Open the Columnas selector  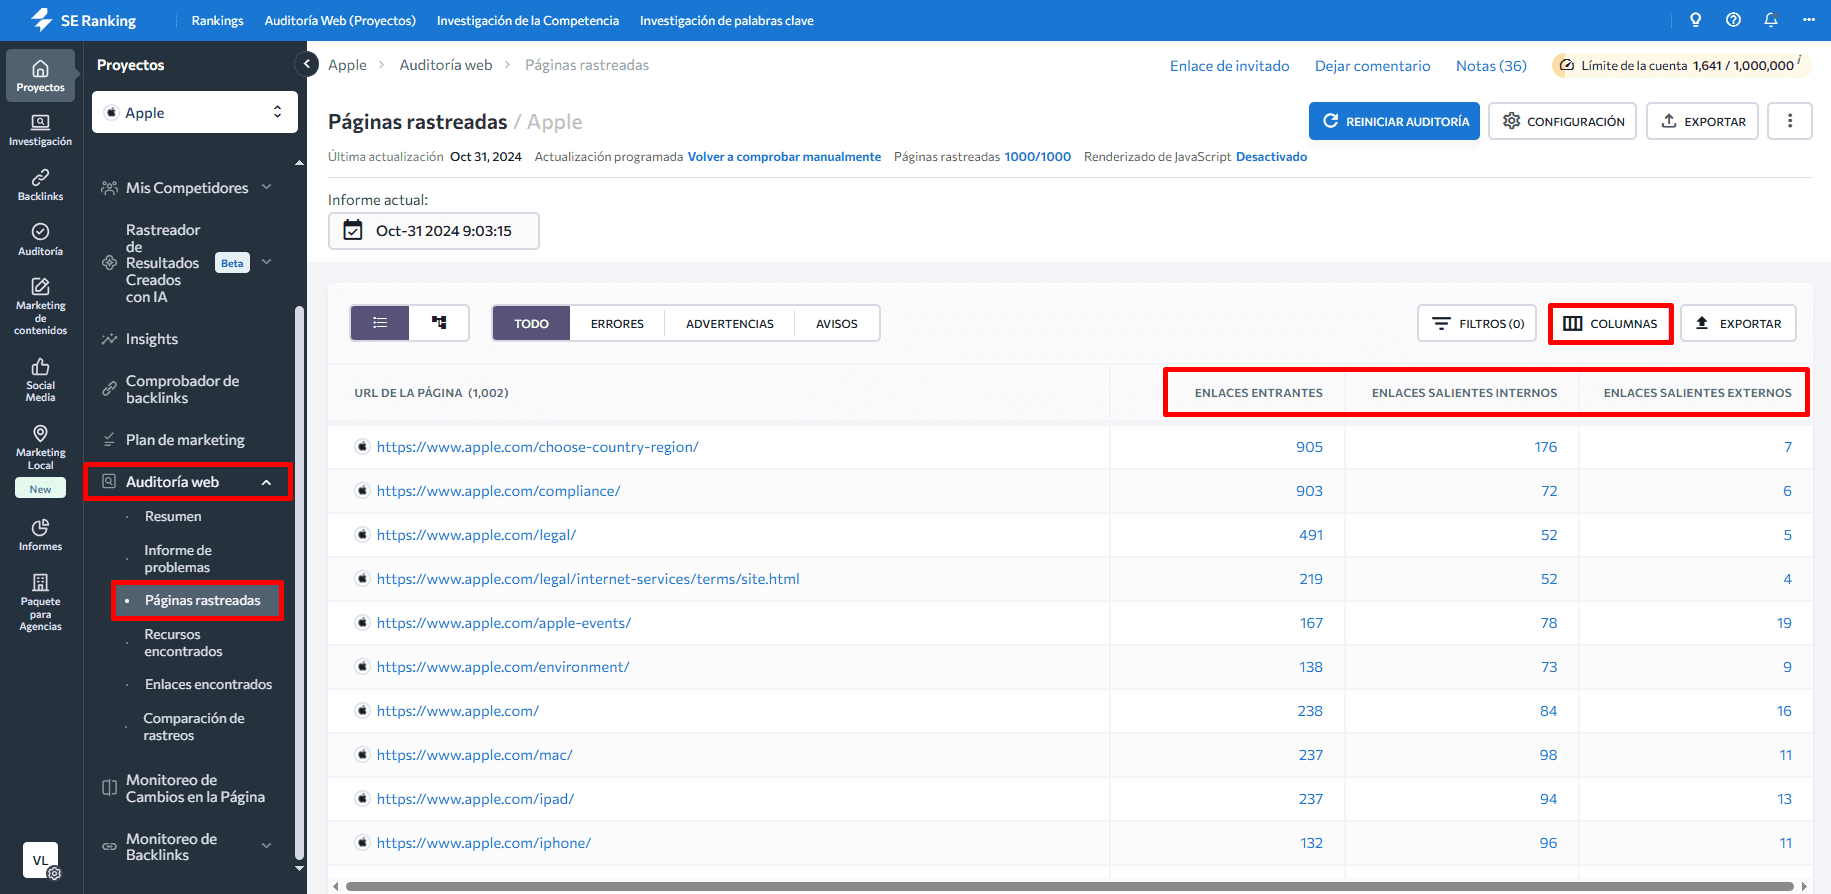[x=1610, y=323]
